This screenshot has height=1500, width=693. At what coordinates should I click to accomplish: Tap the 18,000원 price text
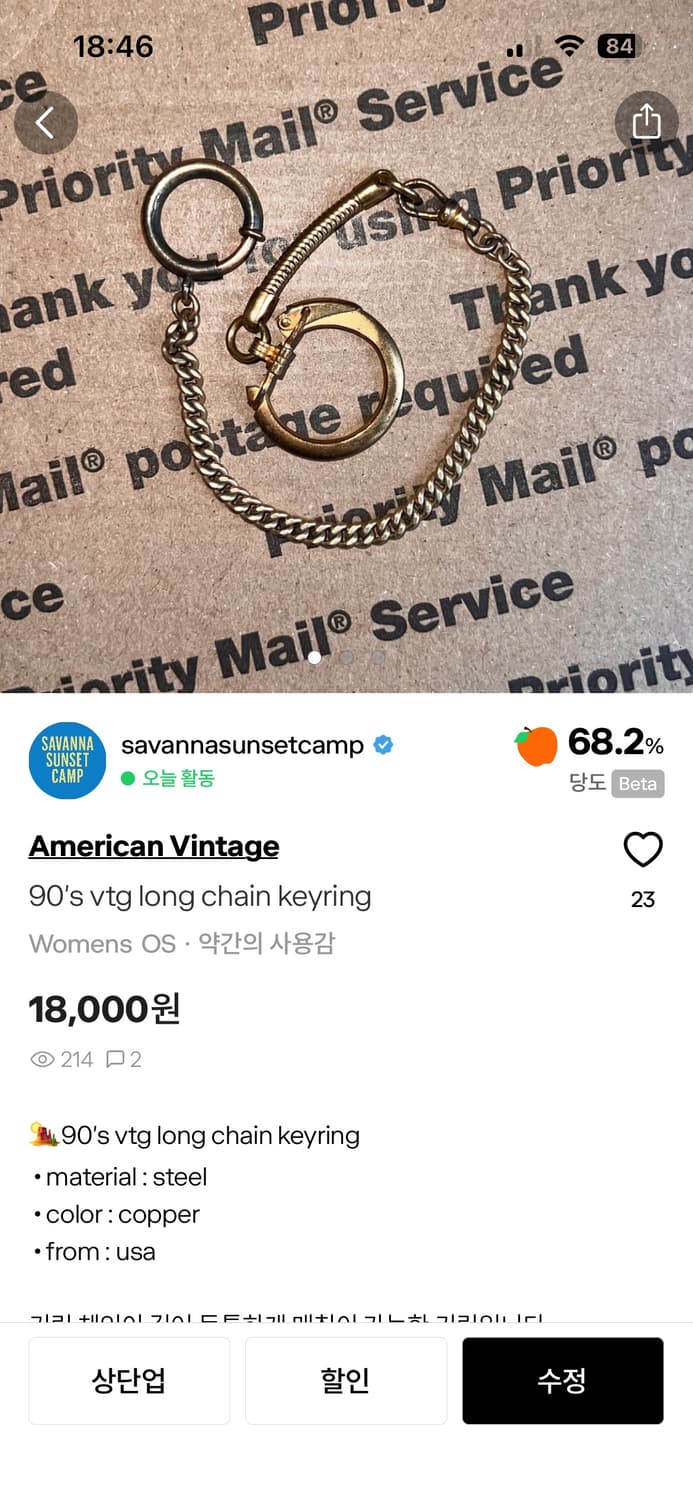105,1009
